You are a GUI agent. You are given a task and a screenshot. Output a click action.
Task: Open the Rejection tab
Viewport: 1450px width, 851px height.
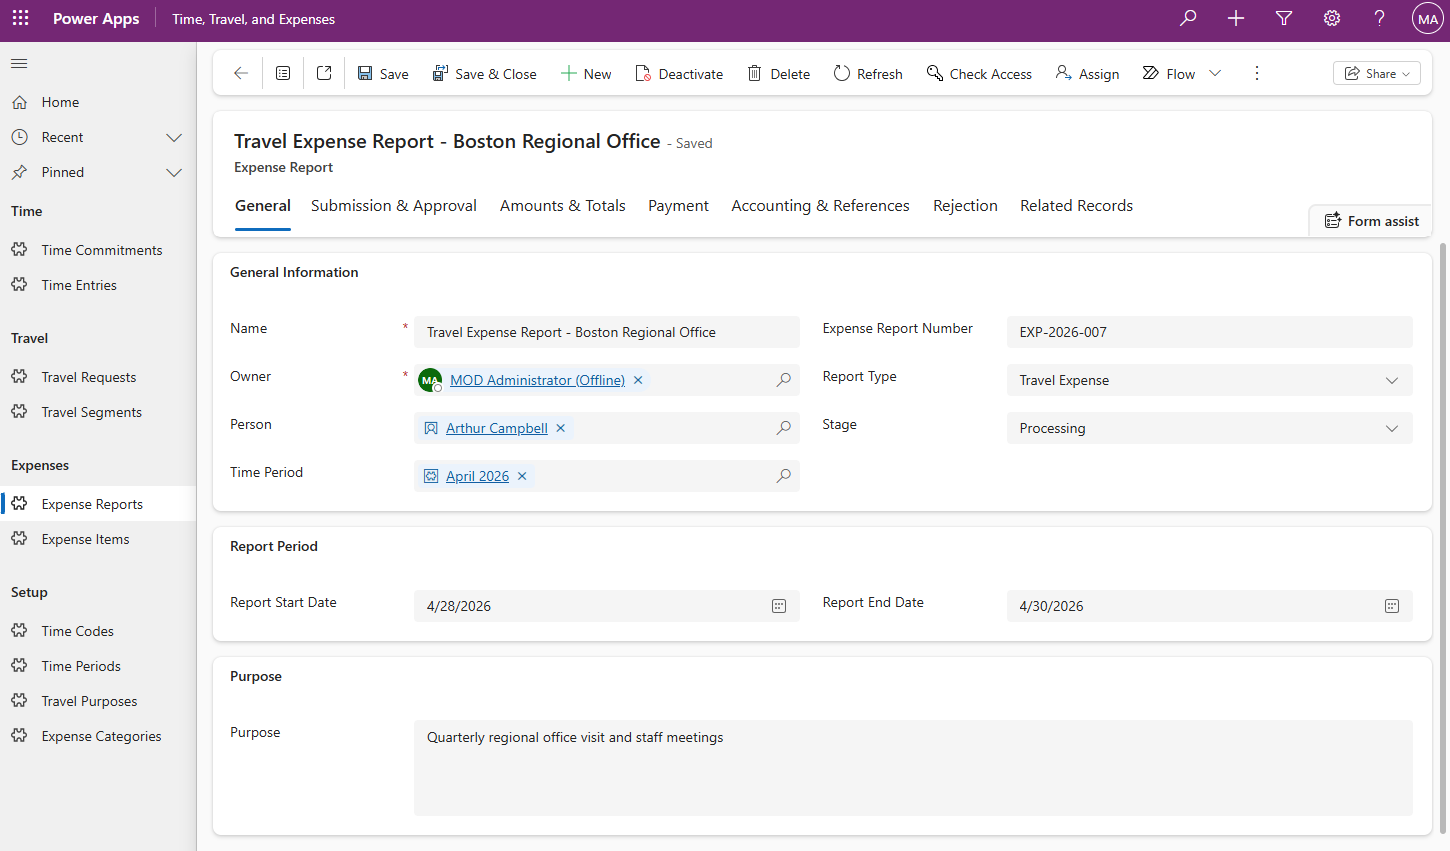[965, 206]
